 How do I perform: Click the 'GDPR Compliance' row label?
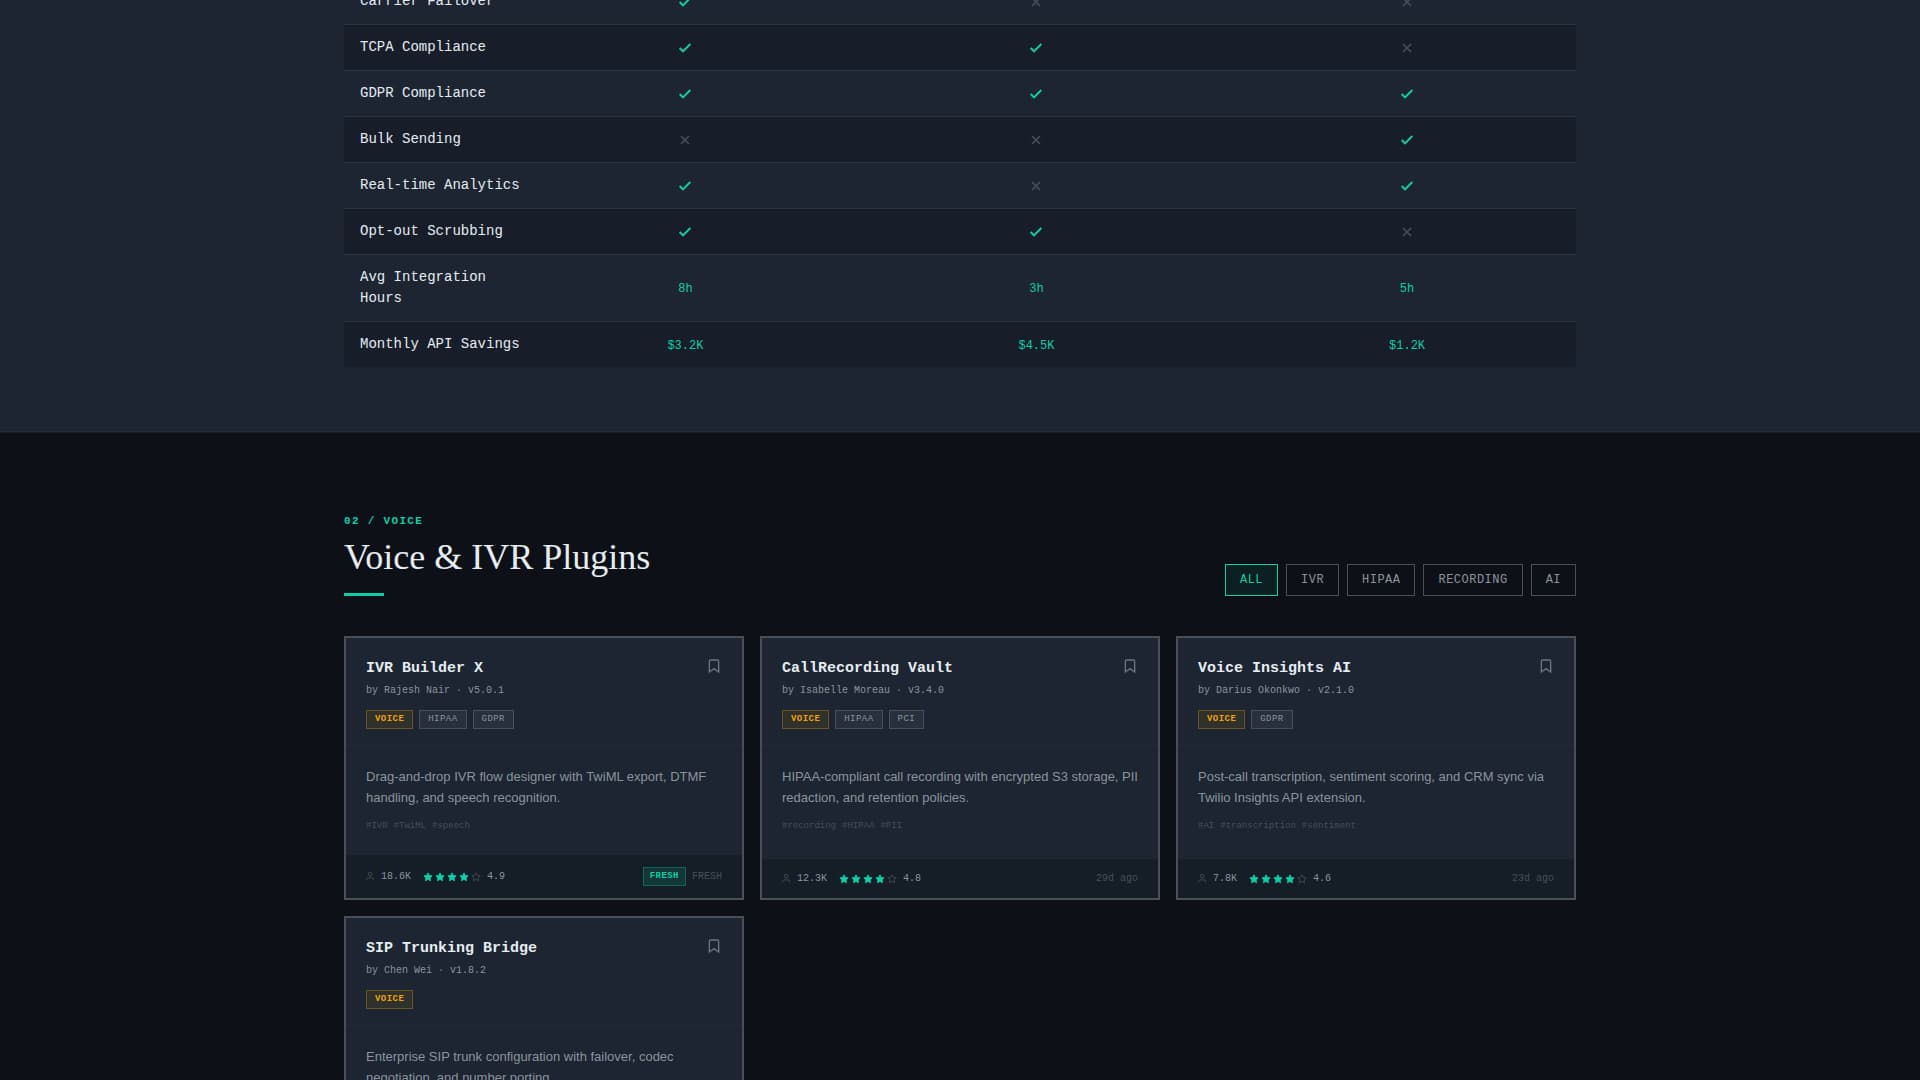pyautogui.click(x=423, y=93)
